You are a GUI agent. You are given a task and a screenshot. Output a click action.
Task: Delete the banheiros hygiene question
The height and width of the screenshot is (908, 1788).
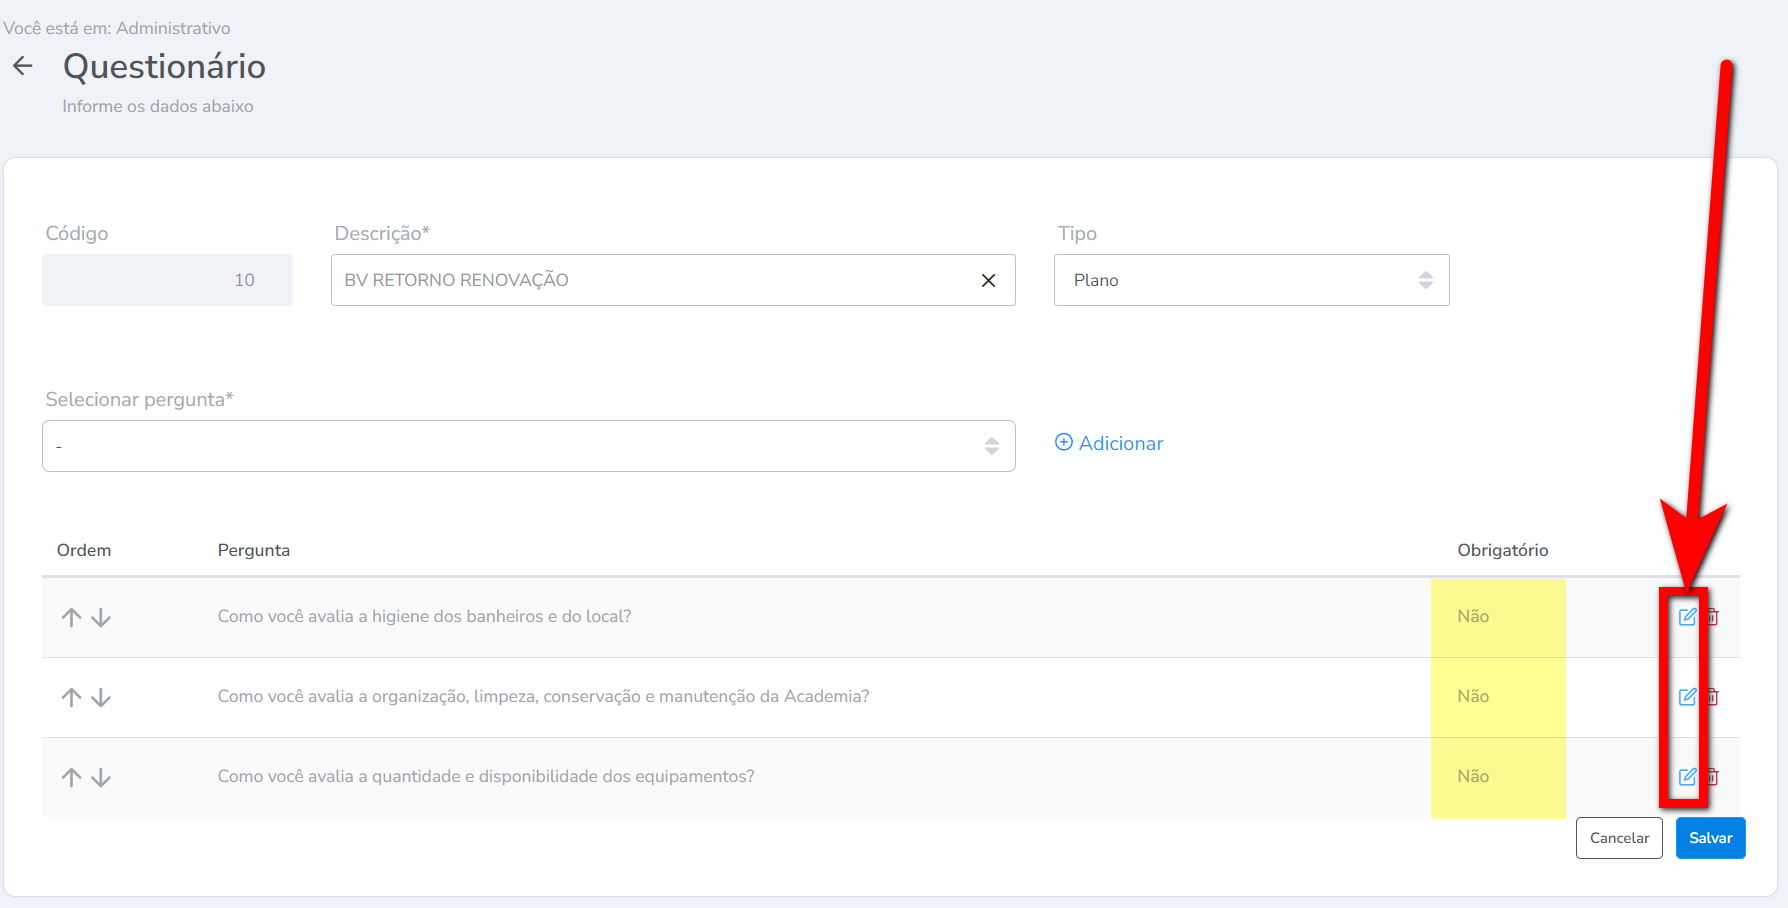pyautogui.click(x=1713, y=617)
